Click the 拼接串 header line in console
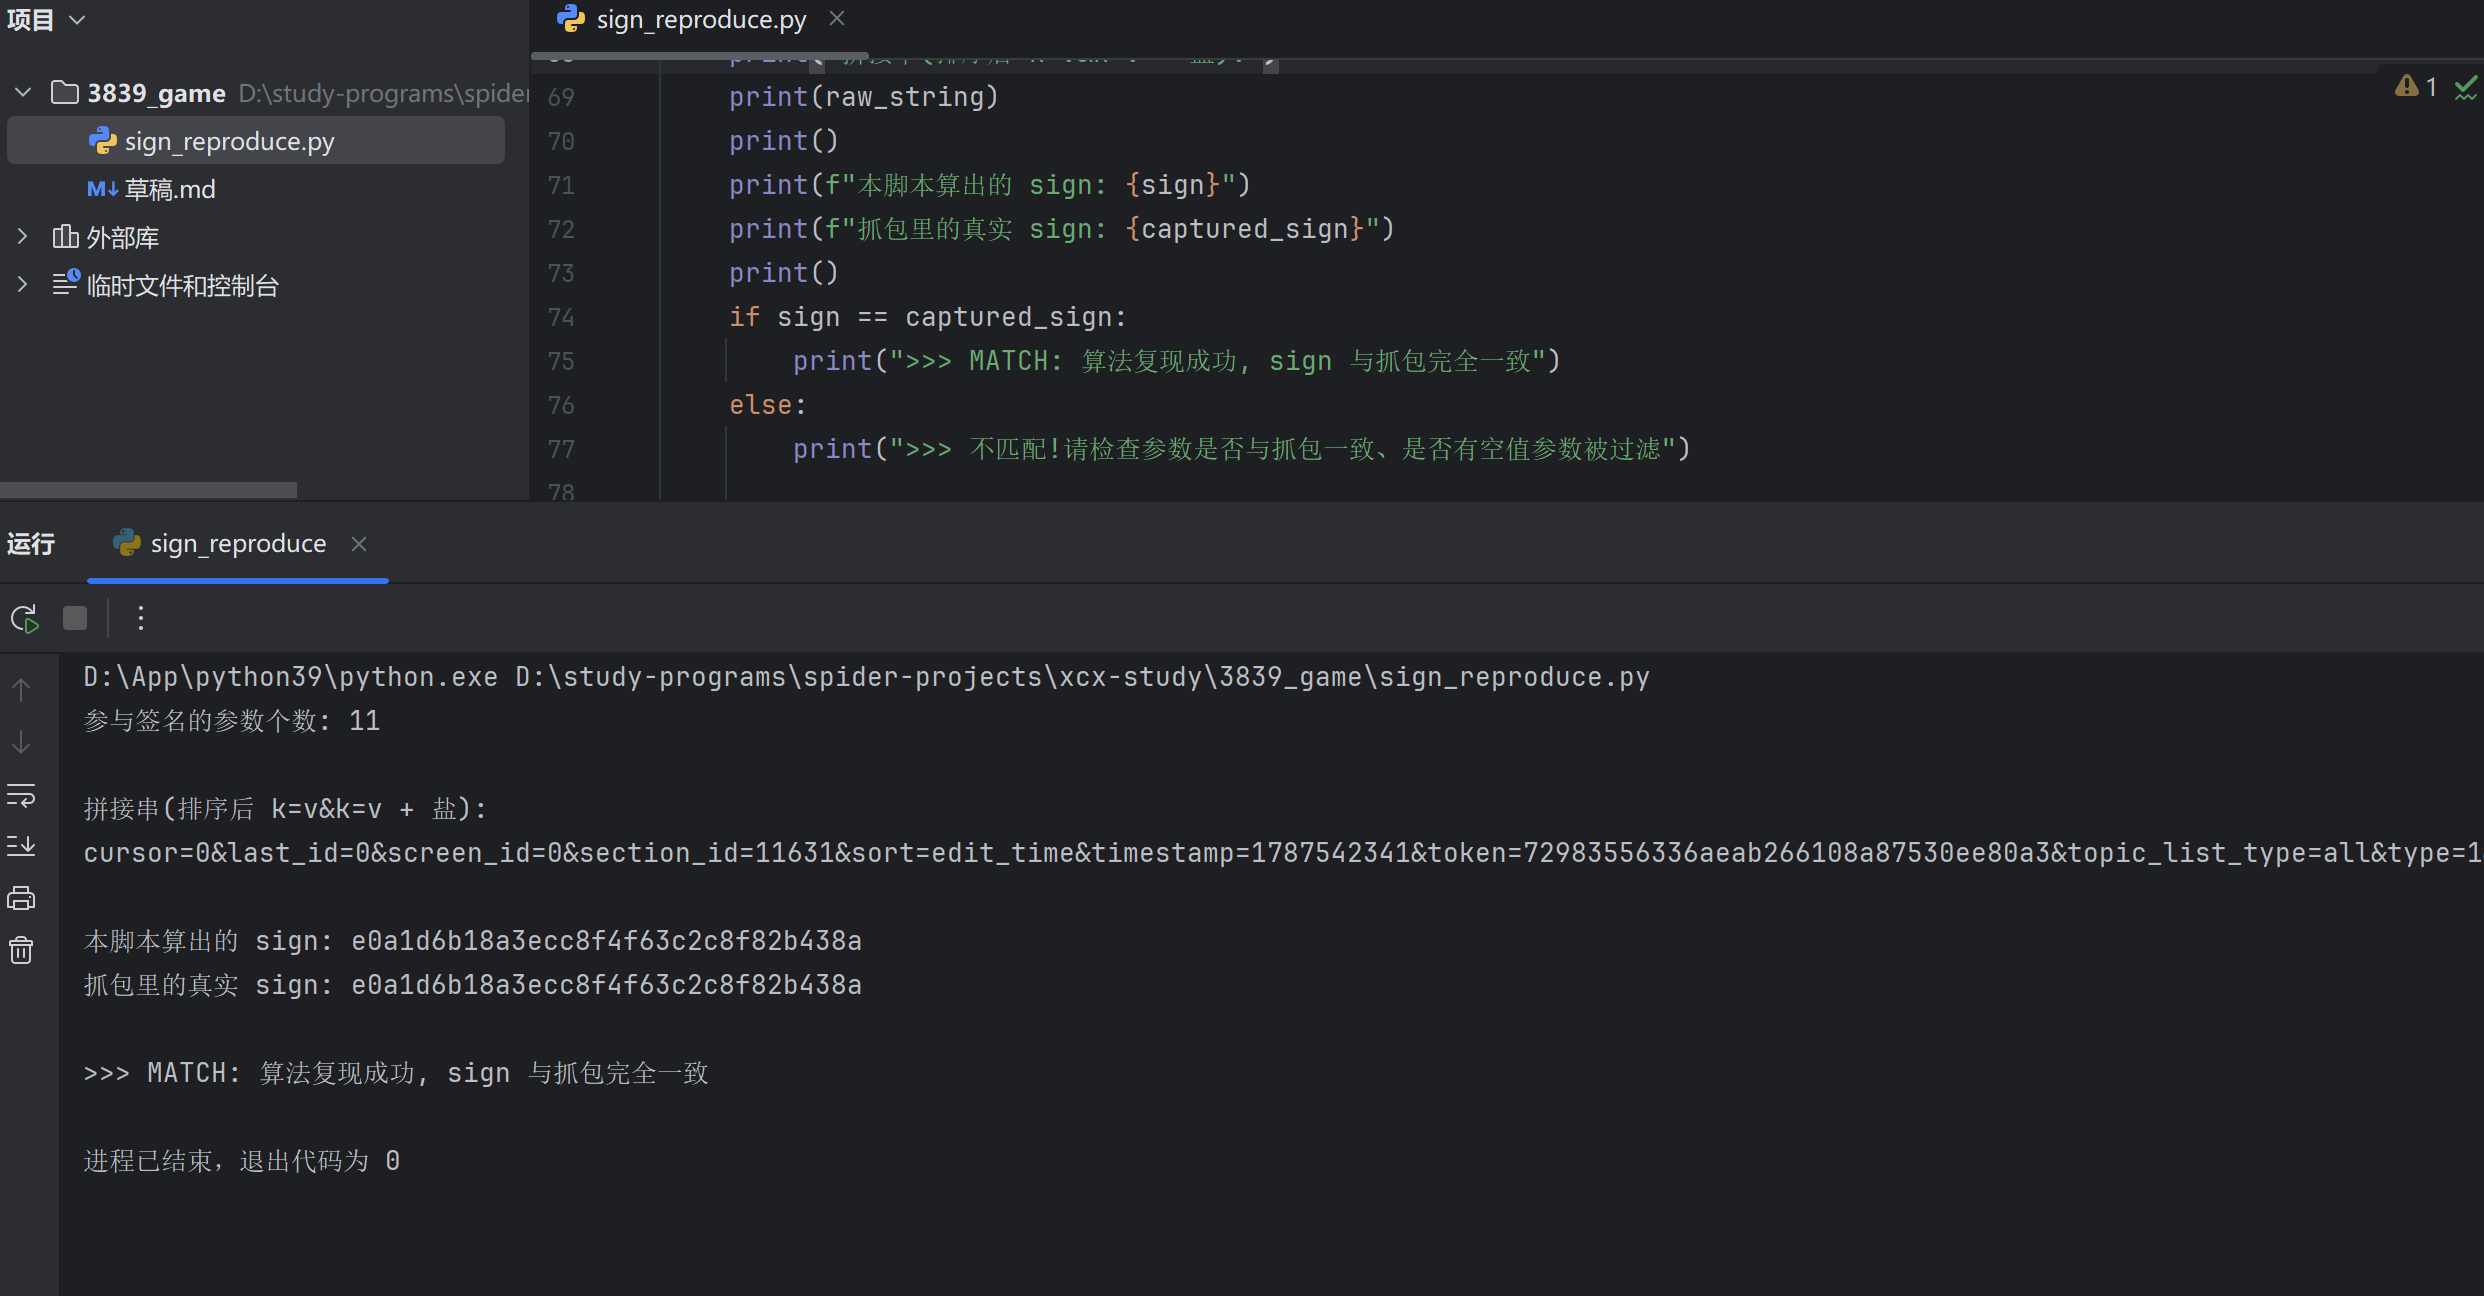Screen dimensions: 2484x1296 (x=286, y=809)
